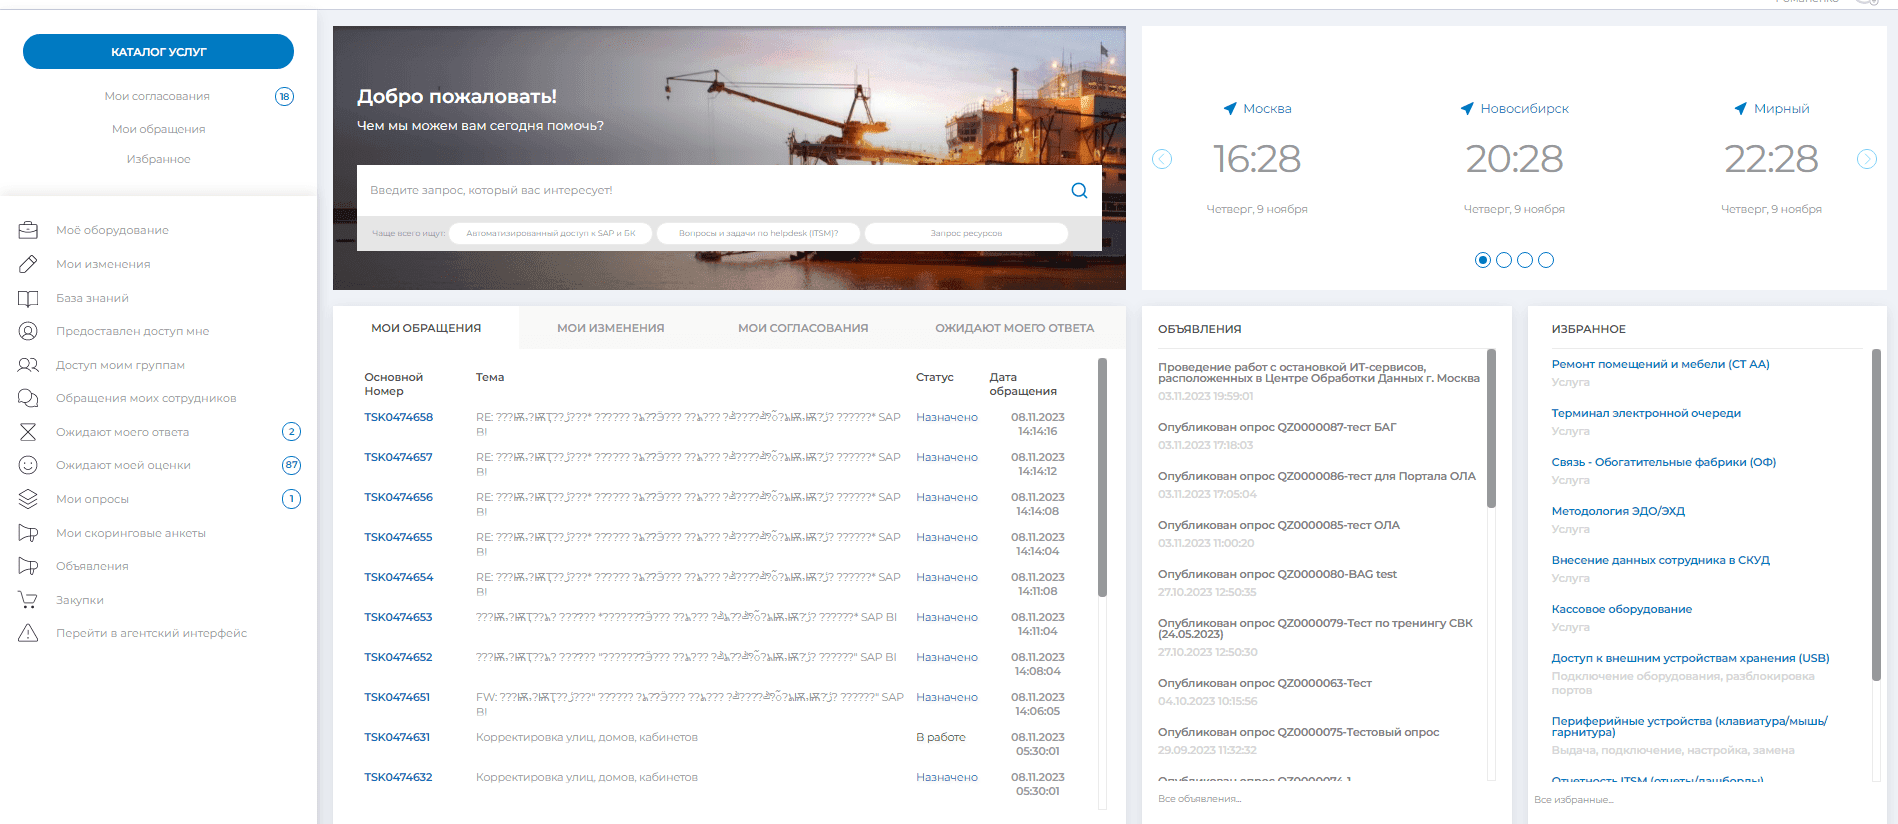The image size is (1898, 824).
Task: Click flag icon next to Объявления
Action: (28, 566)
